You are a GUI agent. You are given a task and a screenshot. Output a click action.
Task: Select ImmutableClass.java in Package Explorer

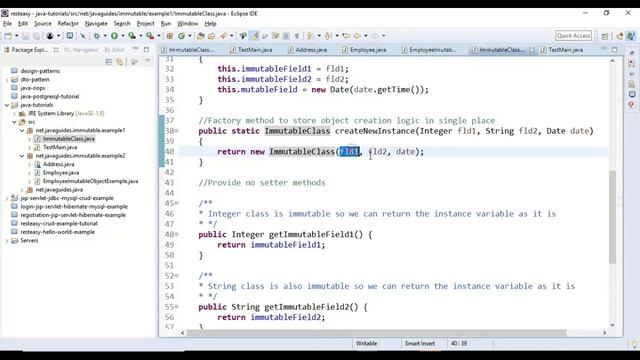click(69, 139)
